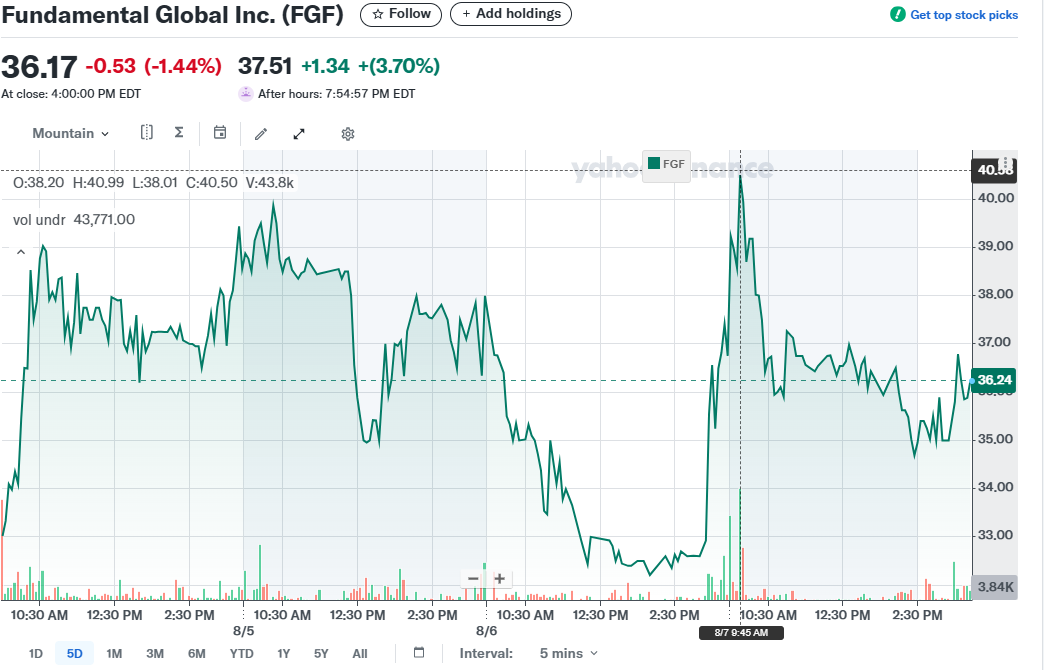Zoom out with the minus button
Image resolution: width=1044 pixels, height=670 pixels.
473,578
